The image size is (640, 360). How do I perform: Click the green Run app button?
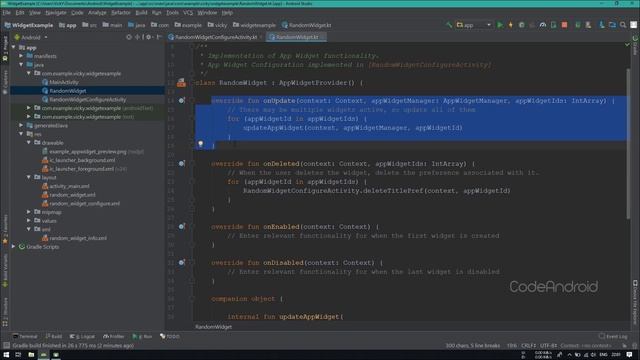coord(500,25)
